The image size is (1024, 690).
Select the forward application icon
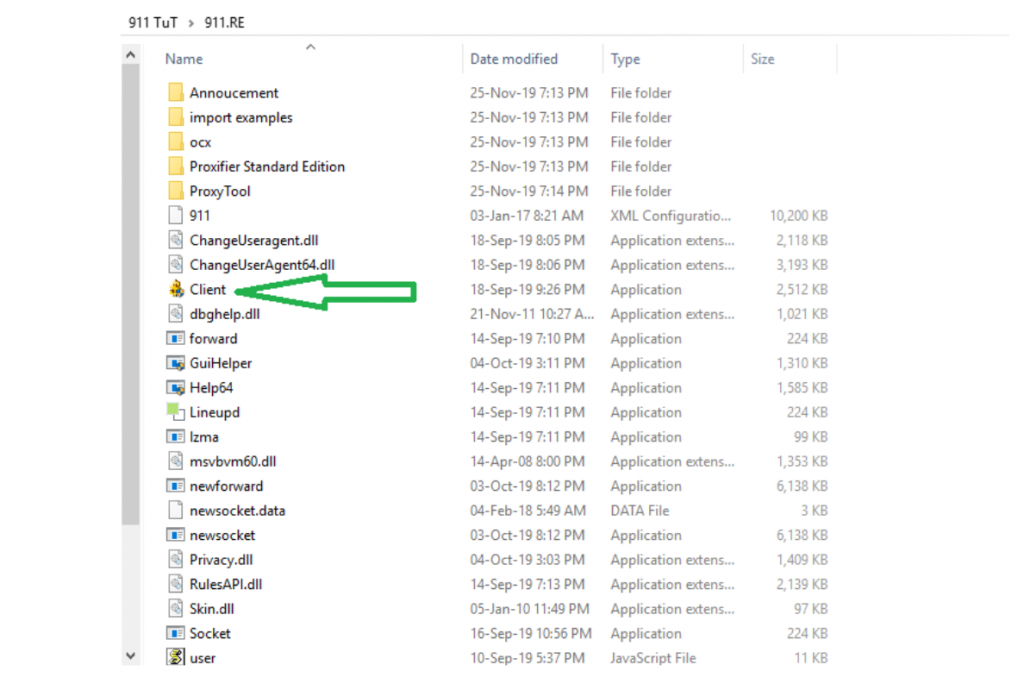coord(175,338)
